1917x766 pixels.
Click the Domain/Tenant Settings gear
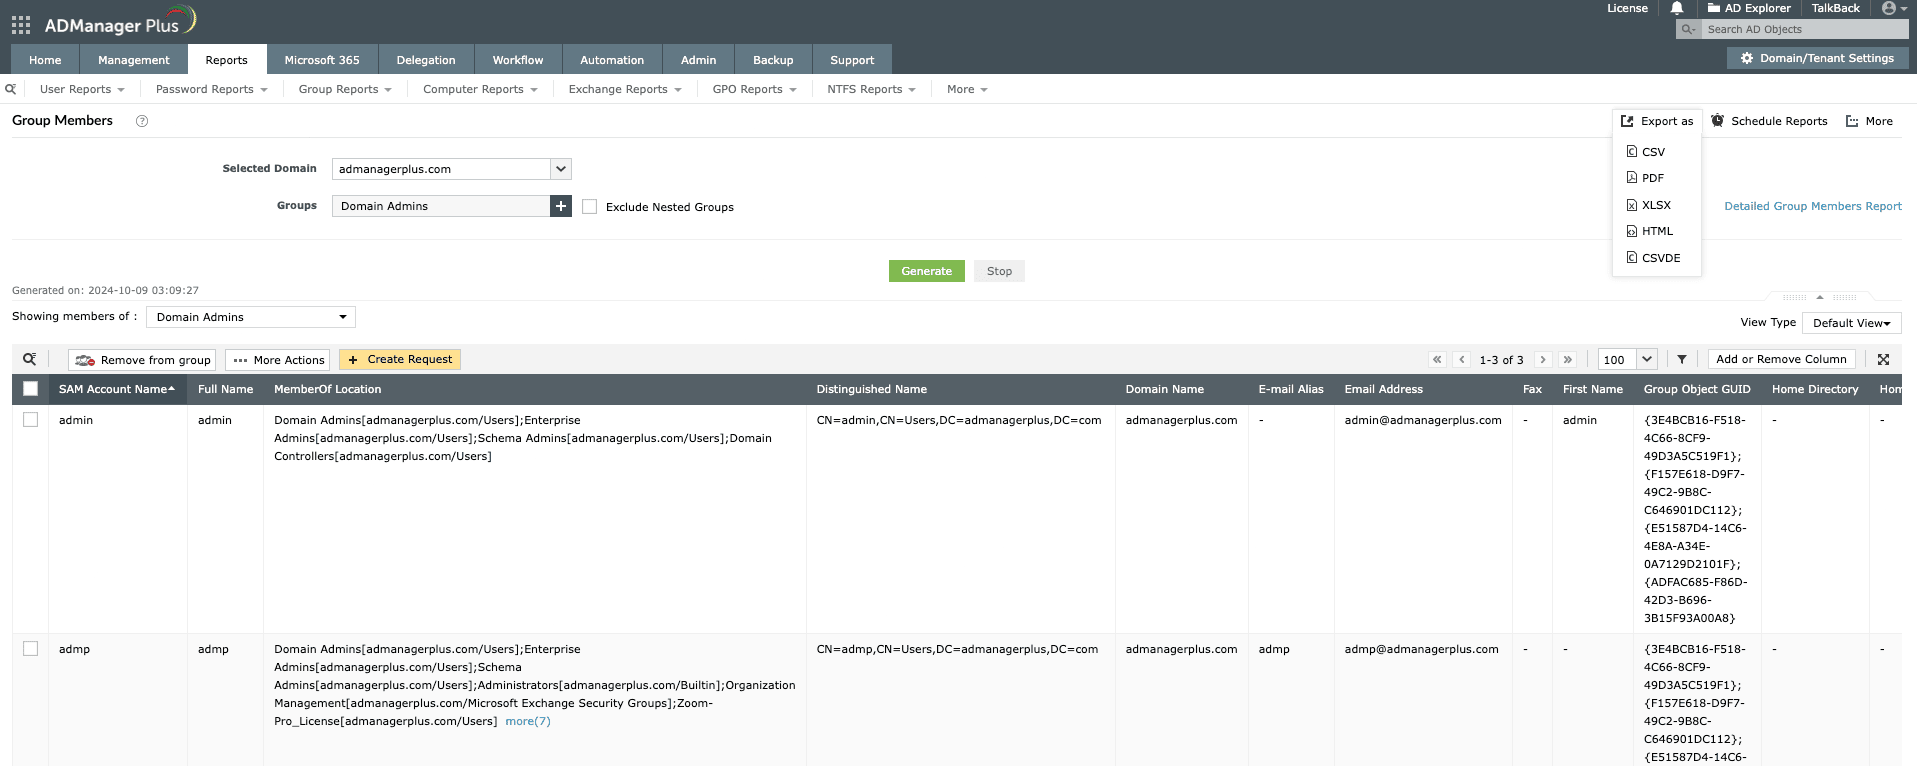[1747, 59]
